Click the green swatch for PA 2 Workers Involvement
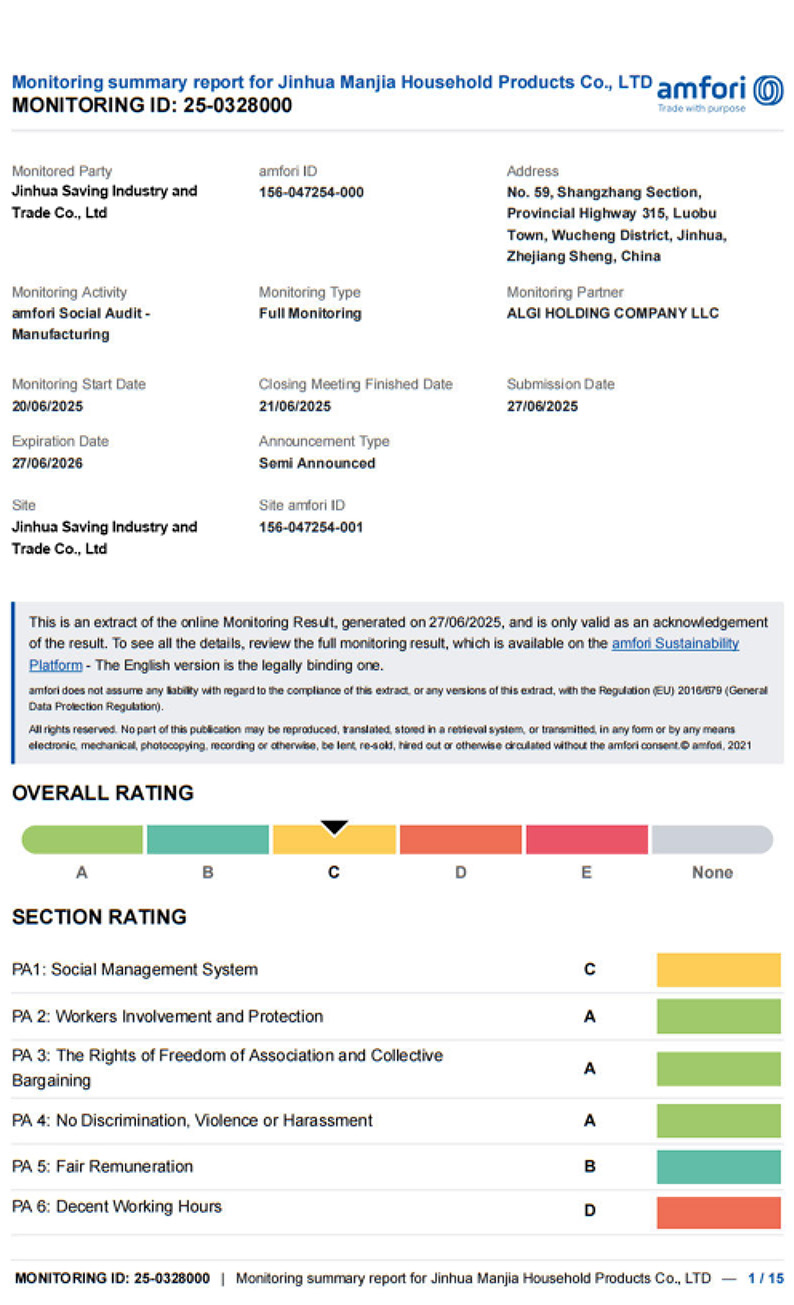Screen dimensions: 794x1305 click(x=718, y=1017)
